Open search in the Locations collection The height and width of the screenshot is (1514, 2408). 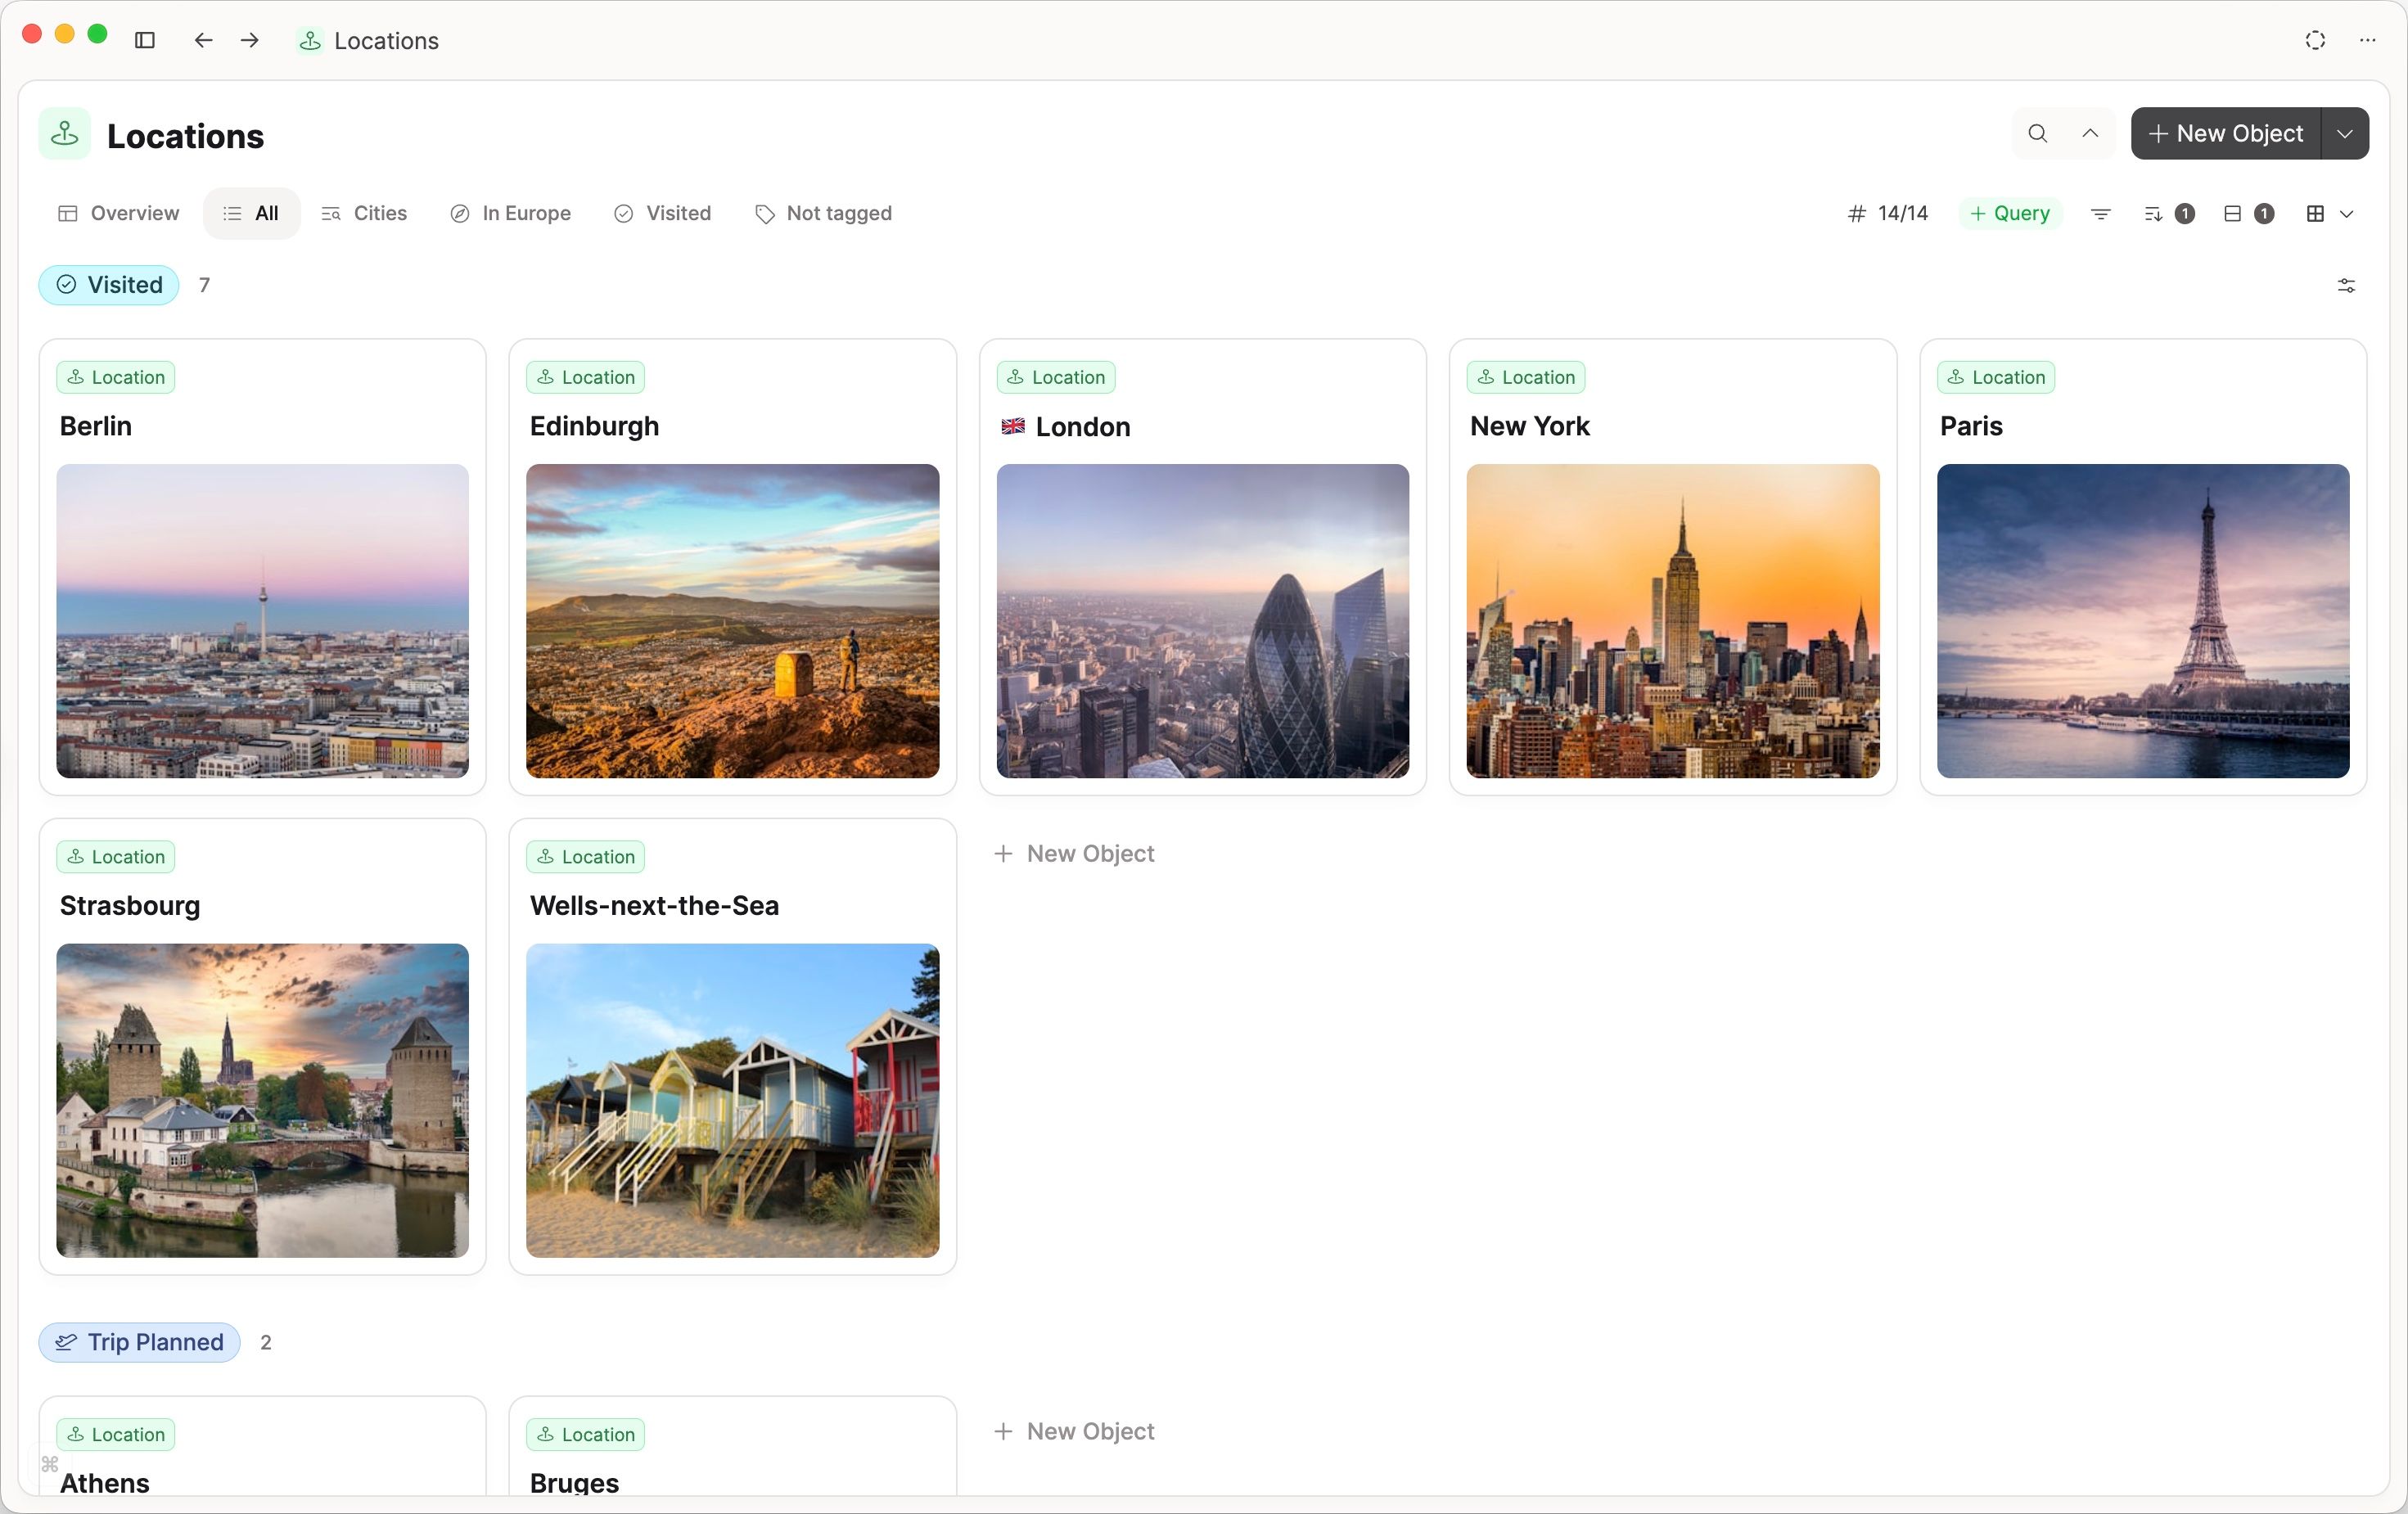2037,134
